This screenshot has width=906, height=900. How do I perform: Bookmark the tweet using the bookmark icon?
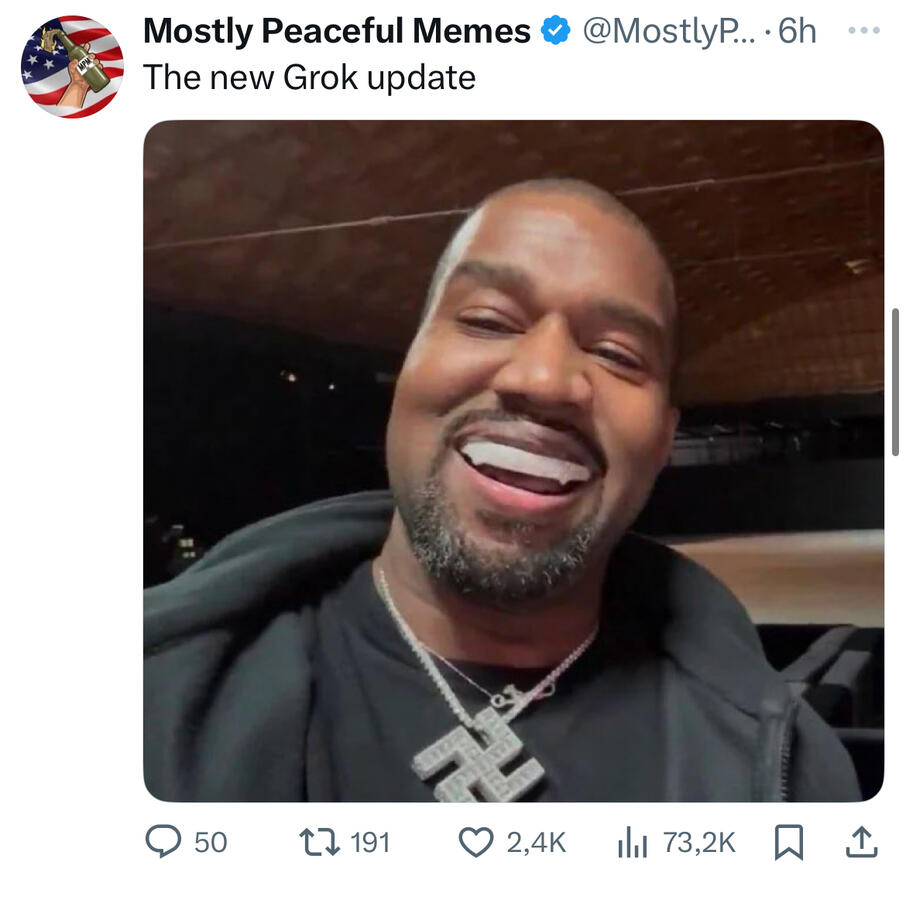click(x=789, y=843)
